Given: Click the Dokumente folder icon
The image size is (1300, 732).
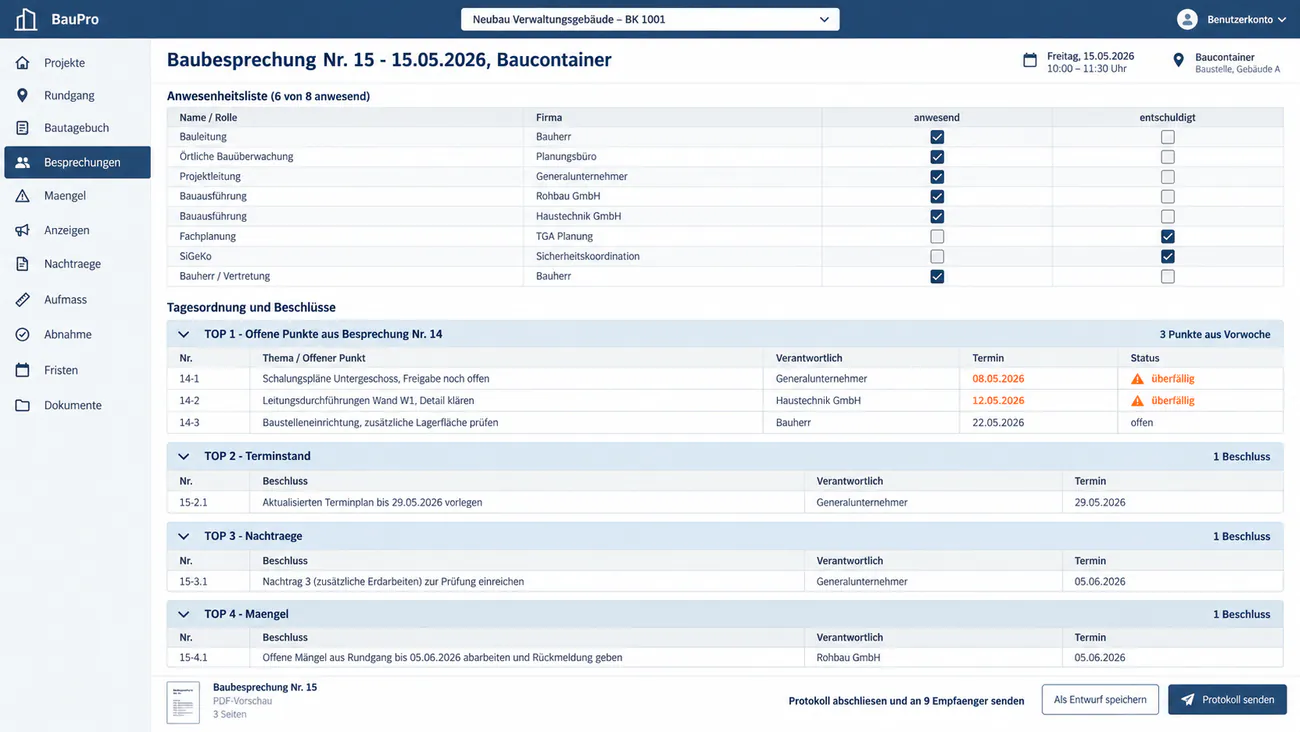Looking at the screenshot, I should [x=23, y=405].
